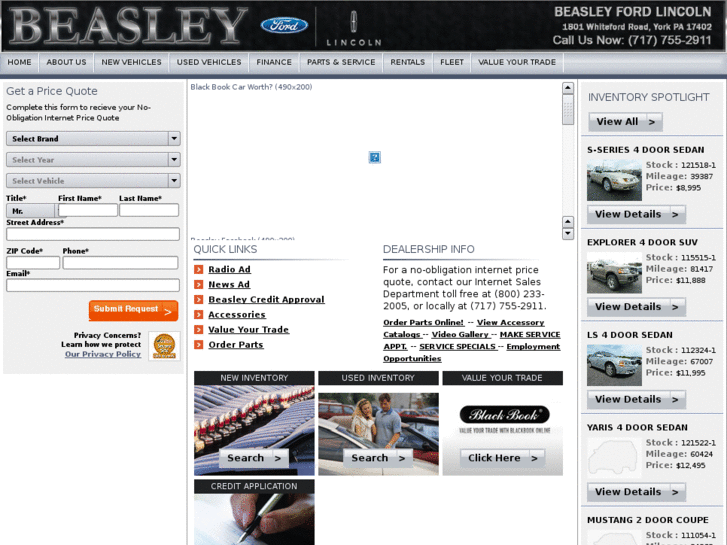727x545 pixels.
Task: Open the FINANCE menu
Action: [x=274, y=62]
